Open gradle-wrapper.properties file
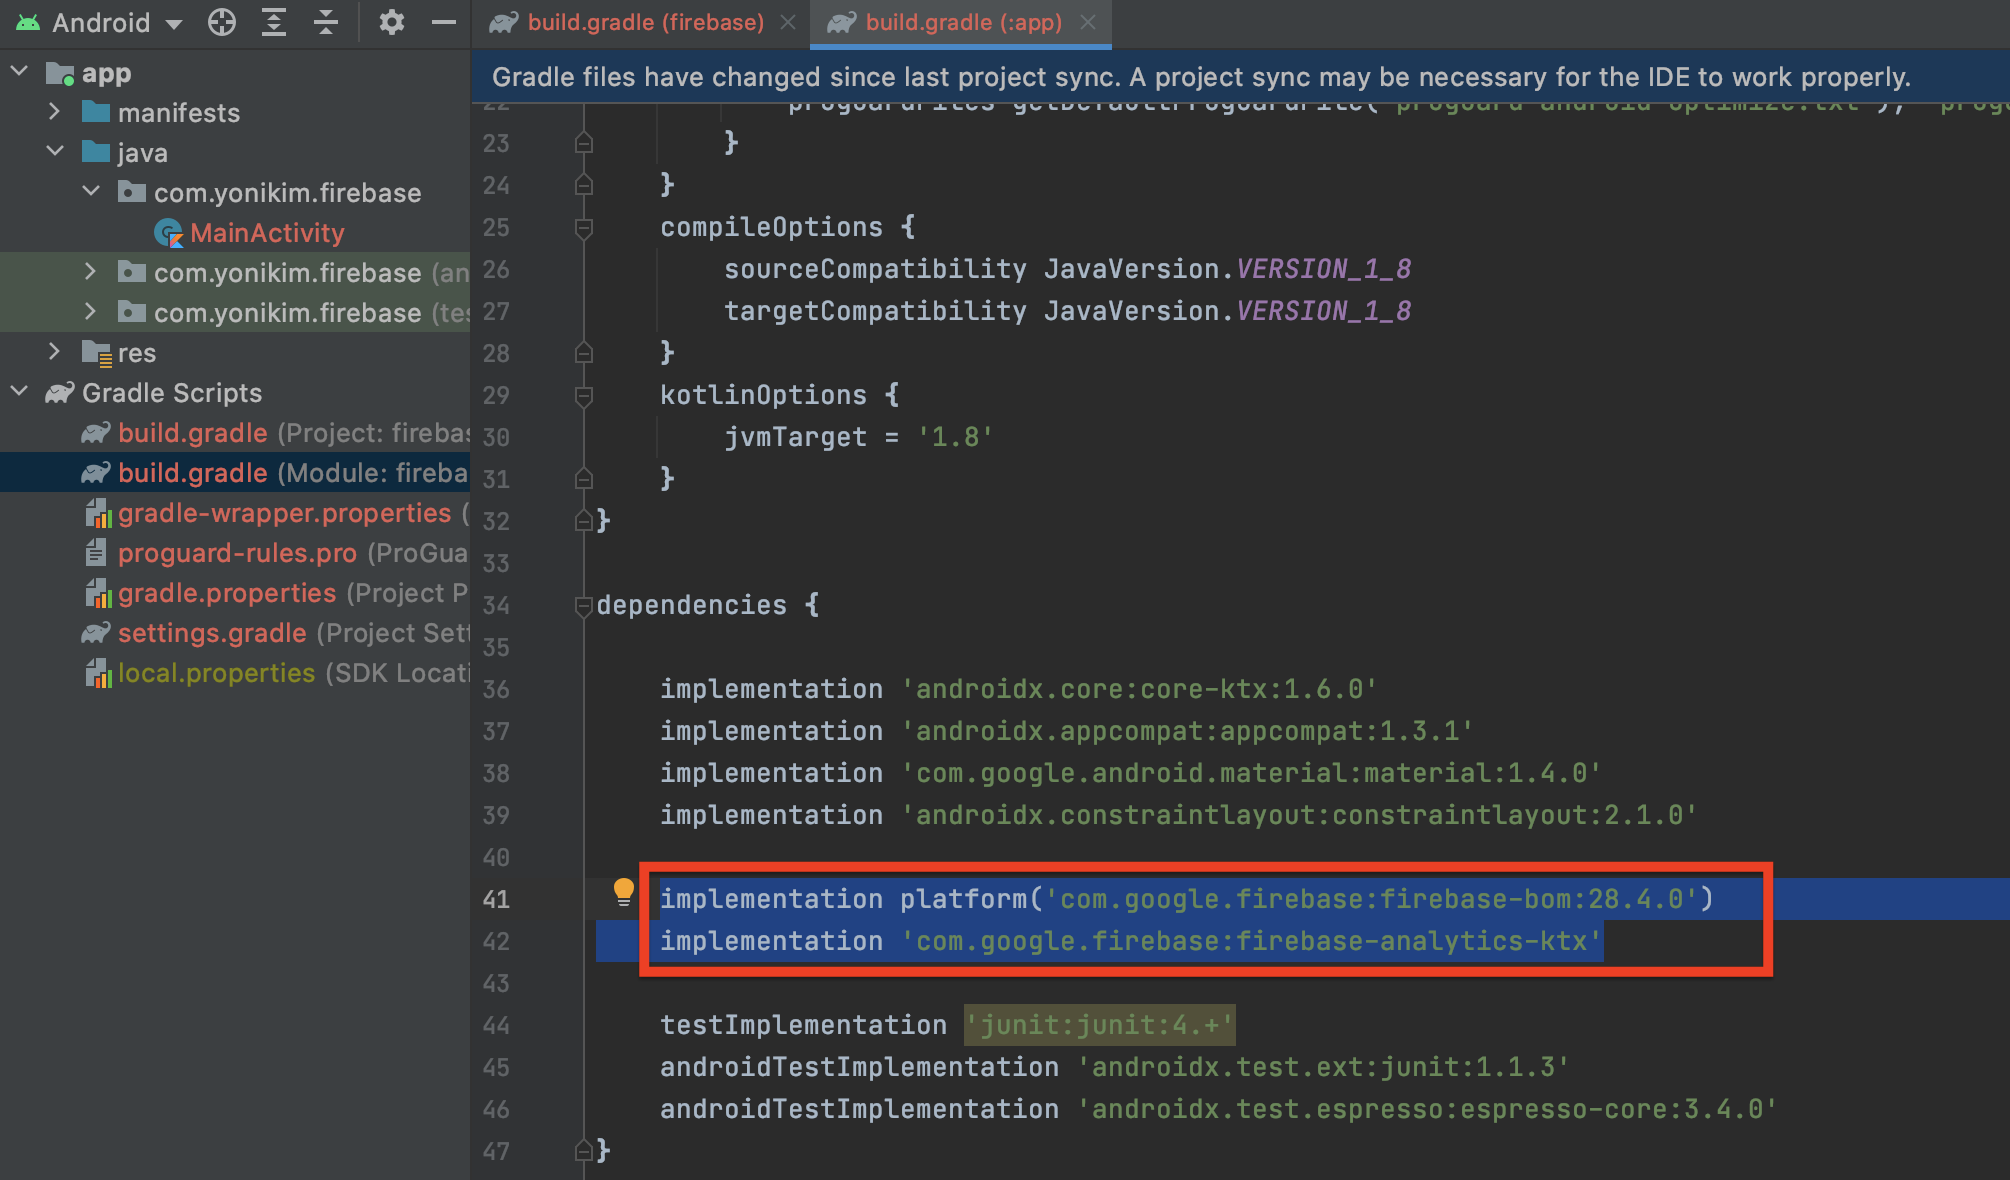This screenshot has width=2010, height=1180. tap(284, 513)
